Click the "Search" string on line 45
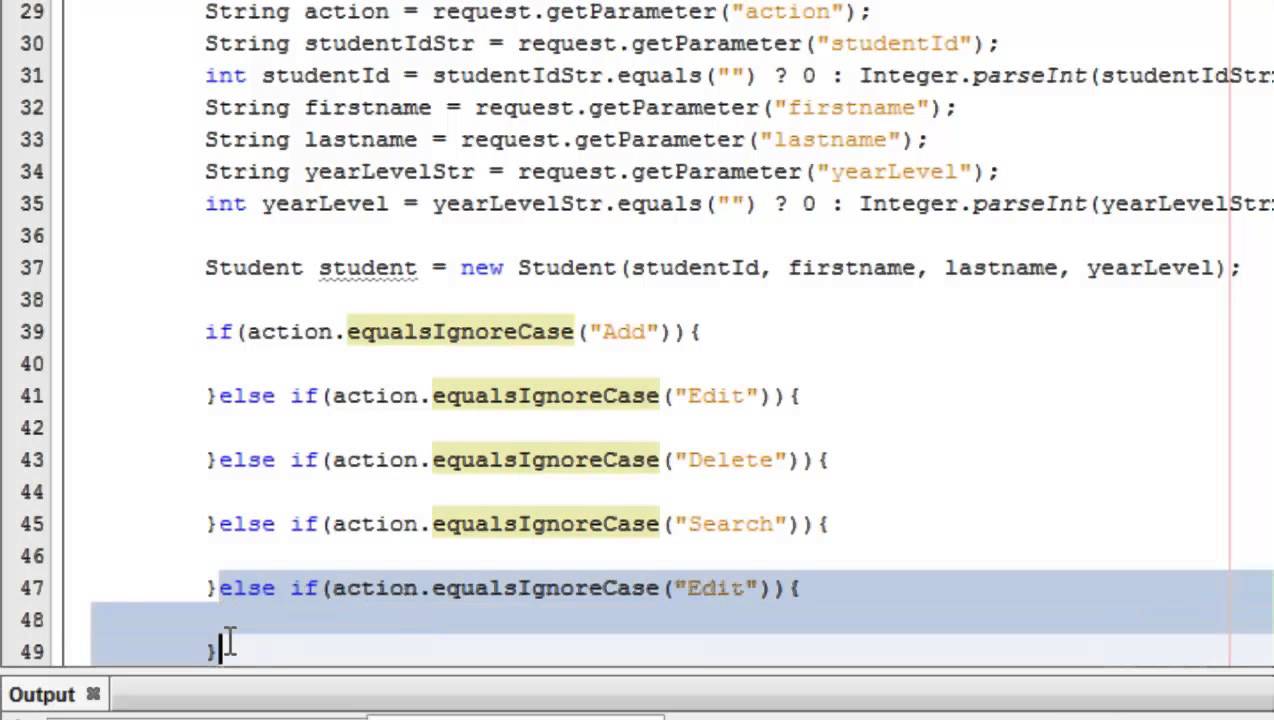 click(731, 524)
